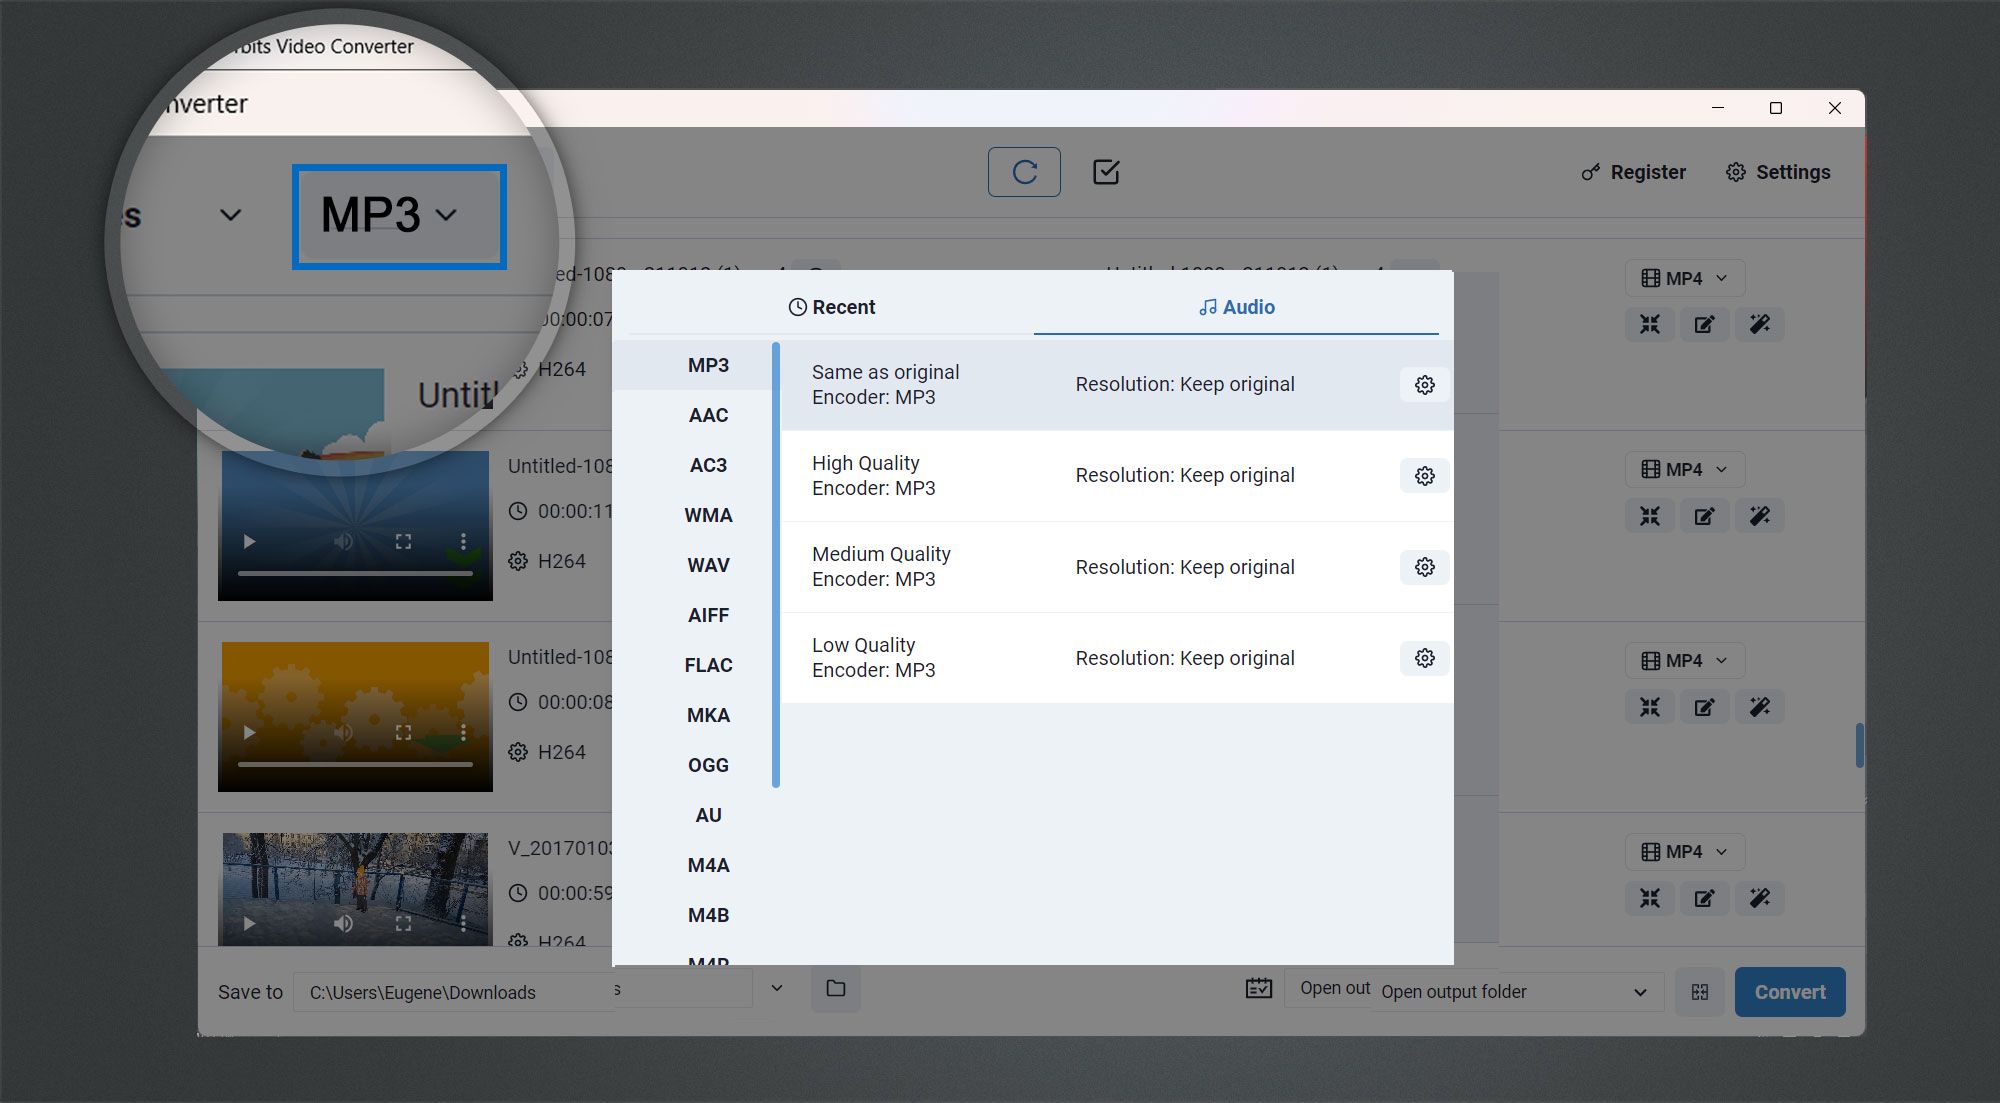Expand the MP3 format dropdown selector

click(x=399, y=213)
